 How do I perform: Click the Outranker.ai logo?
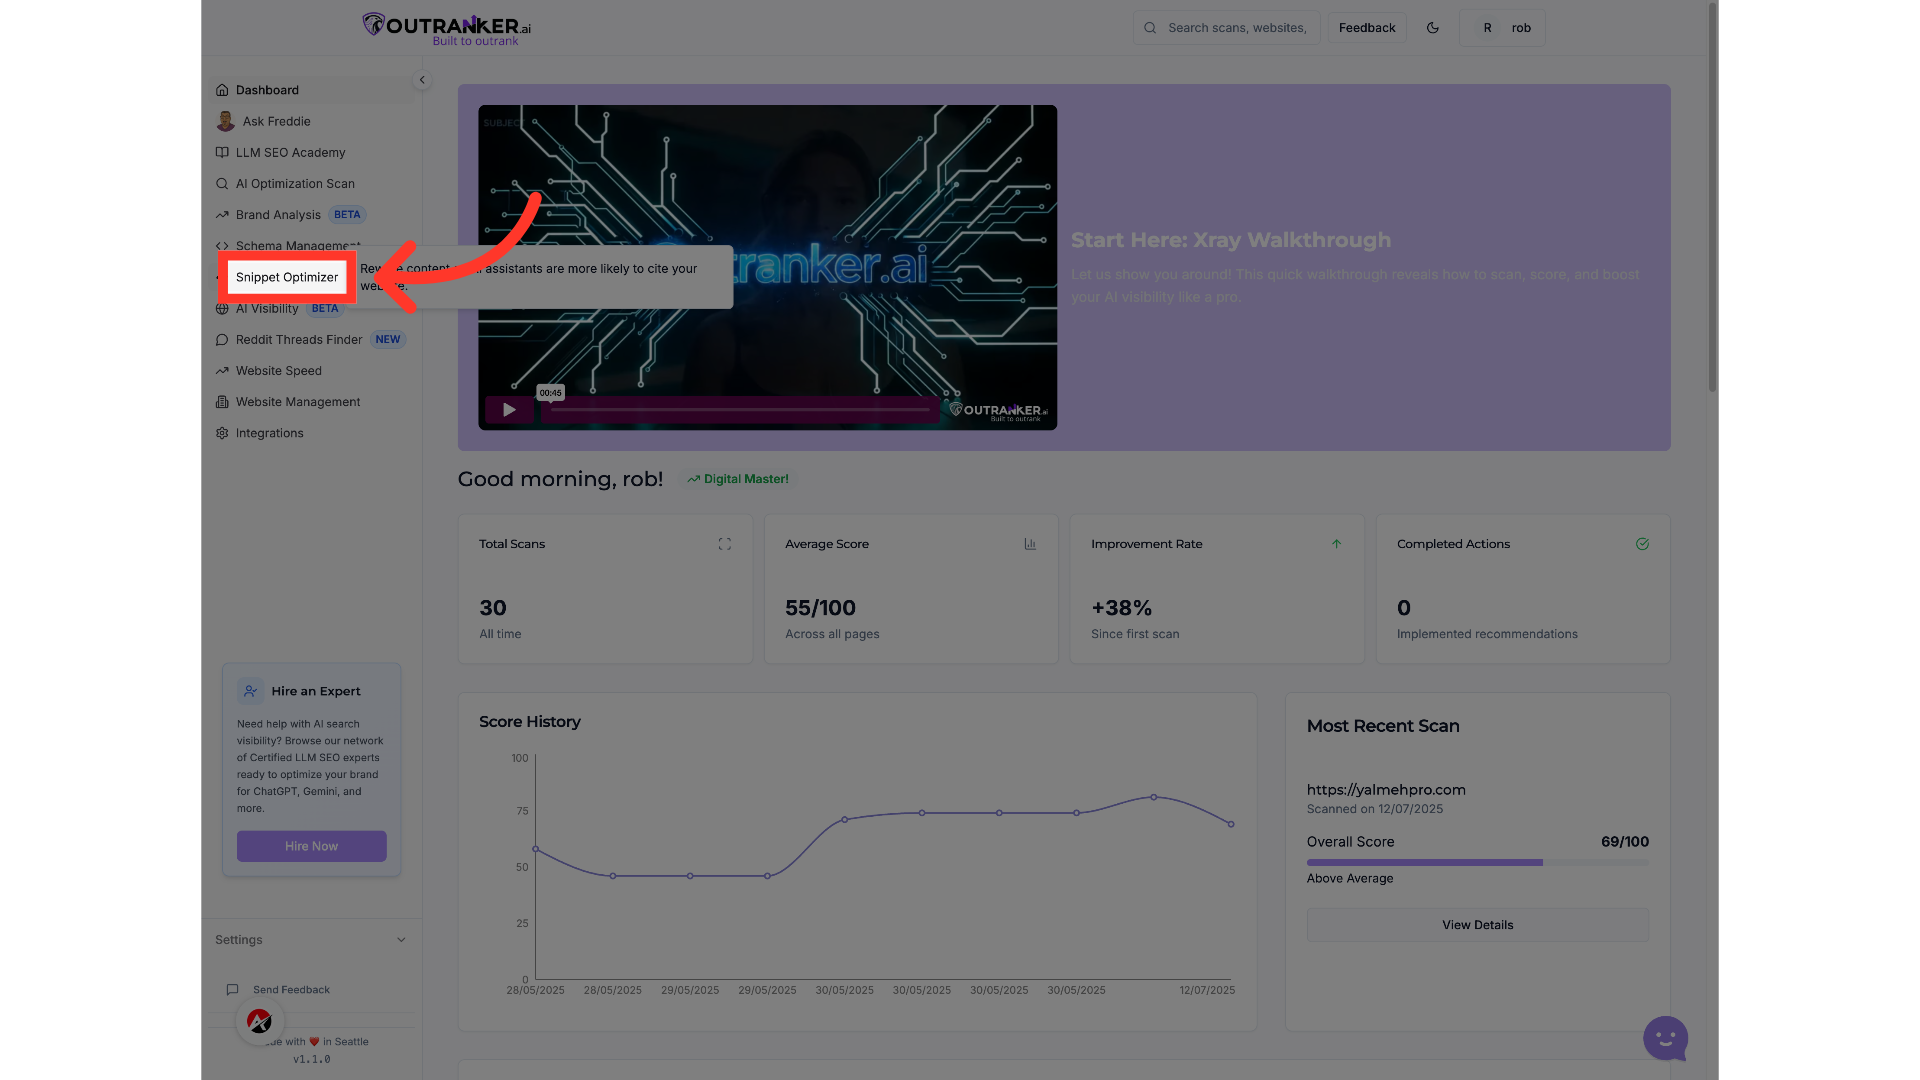(x=444, y=27)
